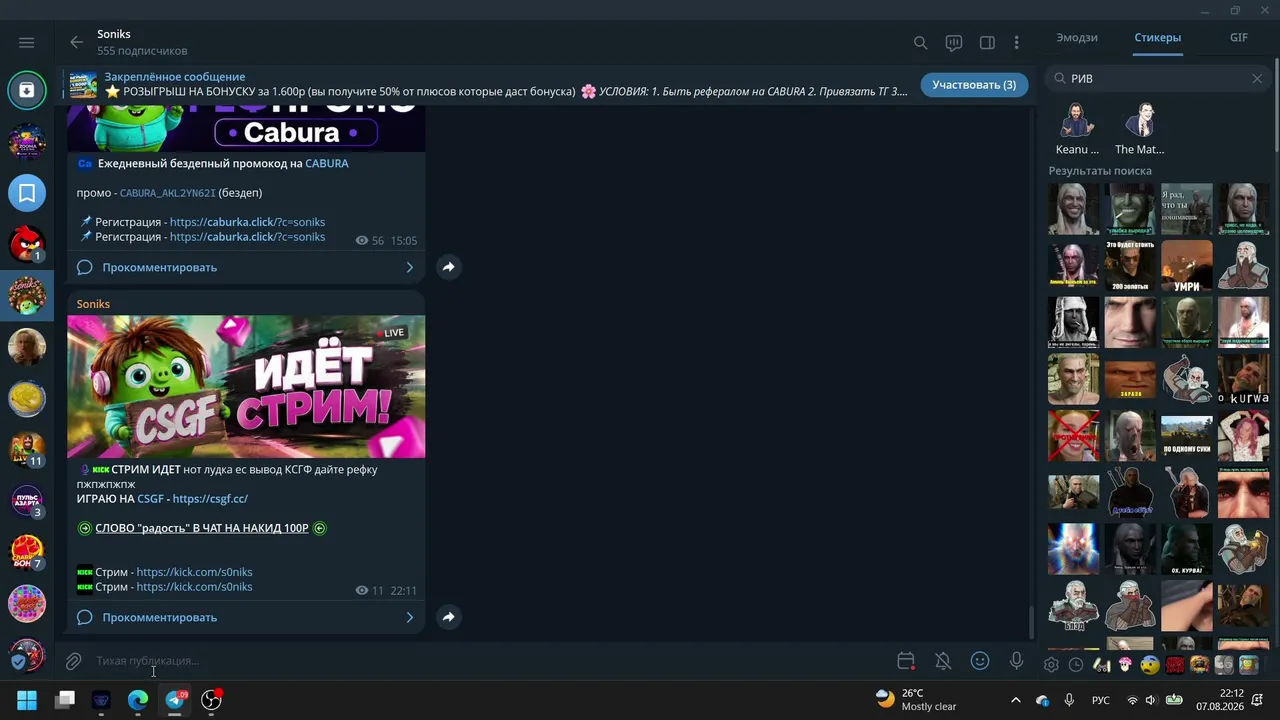Screen dimensions: 1280x720
Task: Open the Angry Birds red avatar chat
Action: [27, 244]
